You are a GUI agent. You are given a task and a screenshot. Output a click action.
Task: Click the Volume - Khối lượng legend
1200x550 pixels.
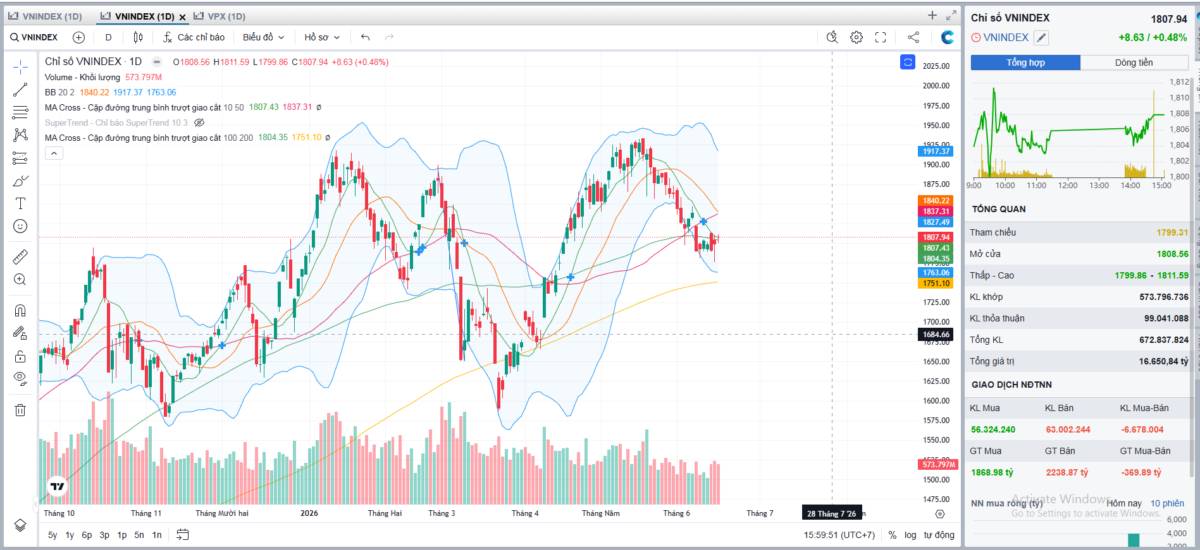pos(83,77)
